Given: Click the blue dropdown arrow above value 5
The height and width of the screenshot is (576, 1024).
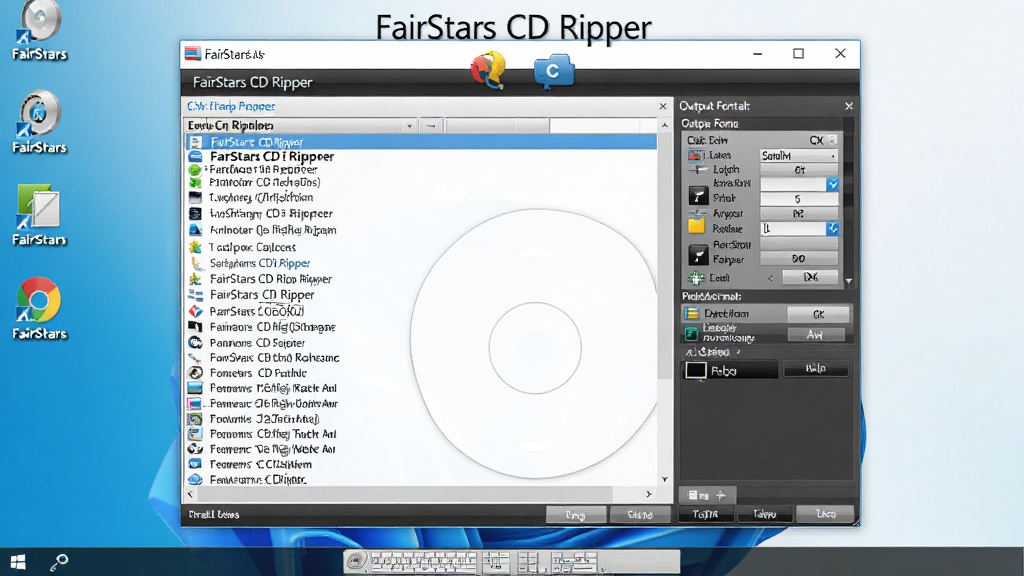Looking at the screenshot, I should [832, 184].
